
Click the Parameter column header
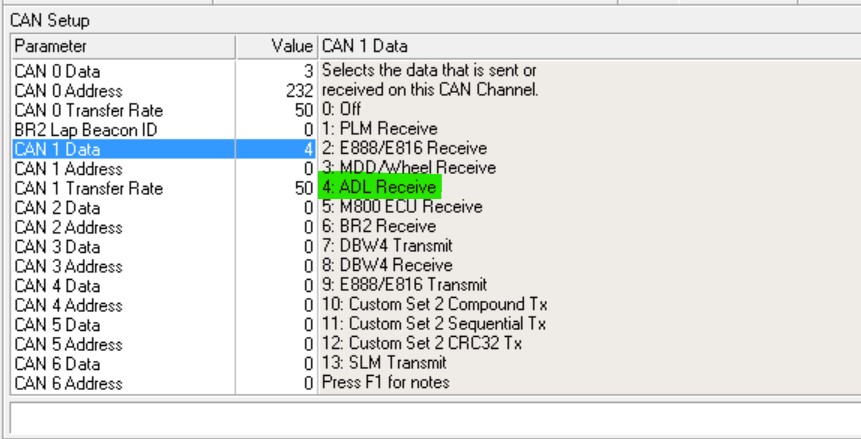click(124, 46)
